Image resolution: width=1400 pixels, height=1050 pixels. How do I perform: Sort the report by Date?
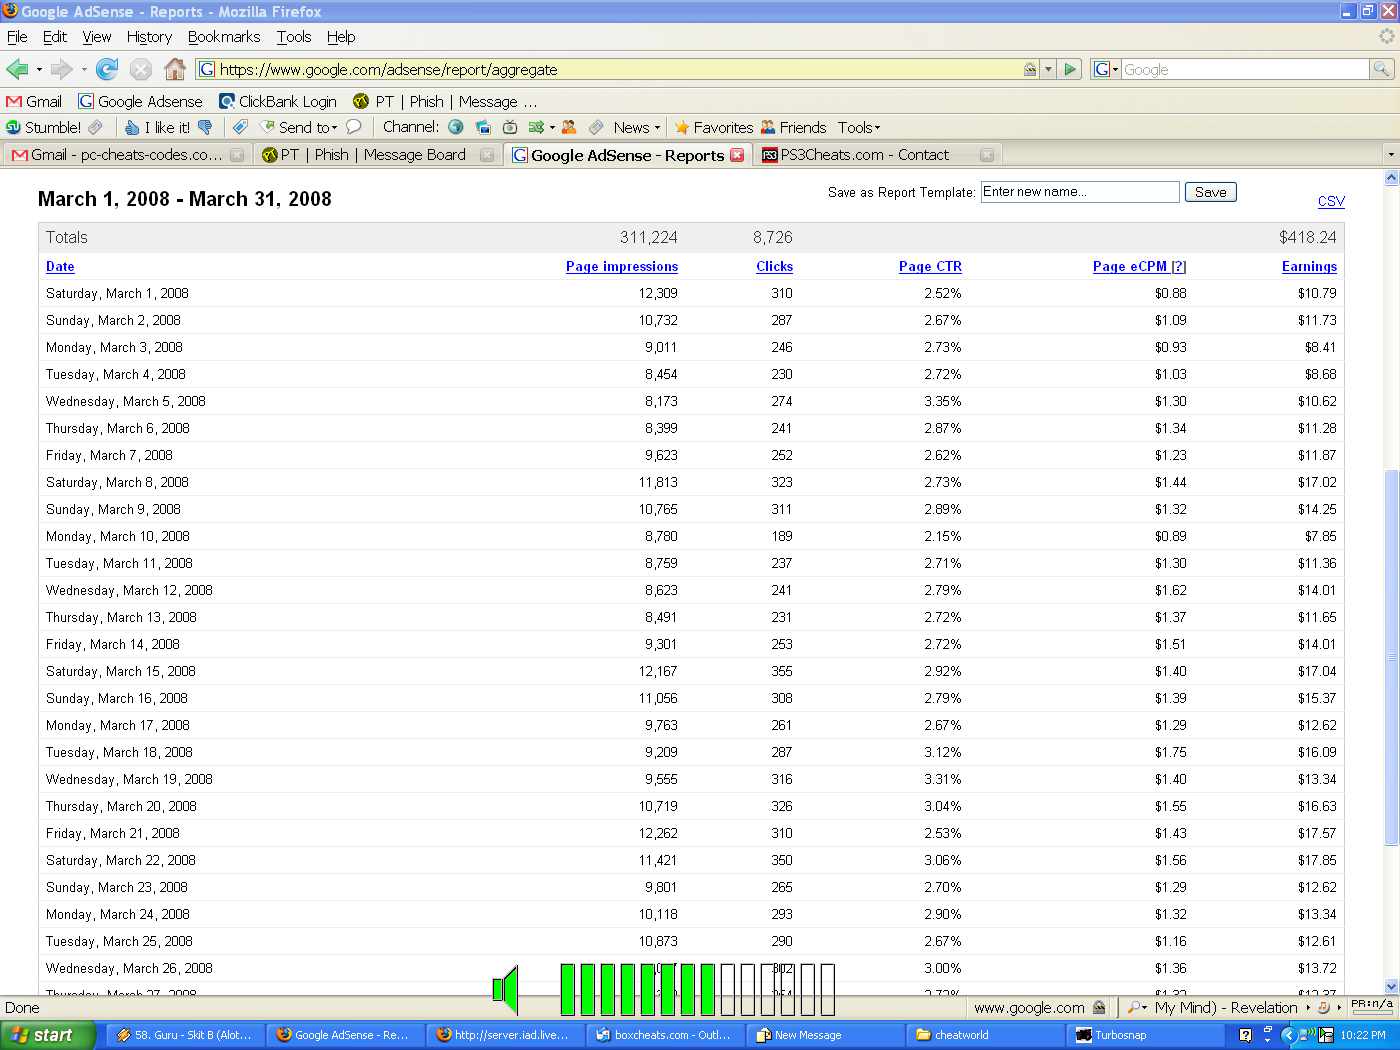(x=60, y=266)
